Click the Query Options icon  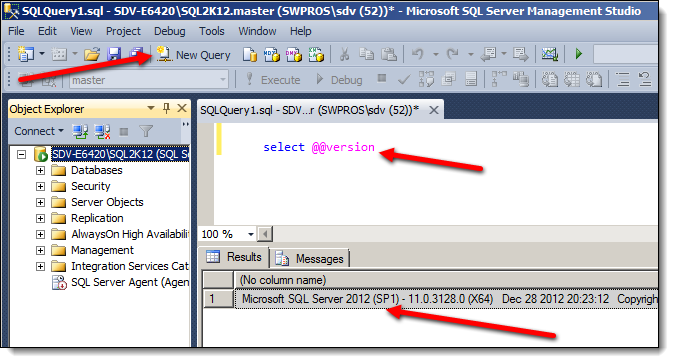coord(449,80)
